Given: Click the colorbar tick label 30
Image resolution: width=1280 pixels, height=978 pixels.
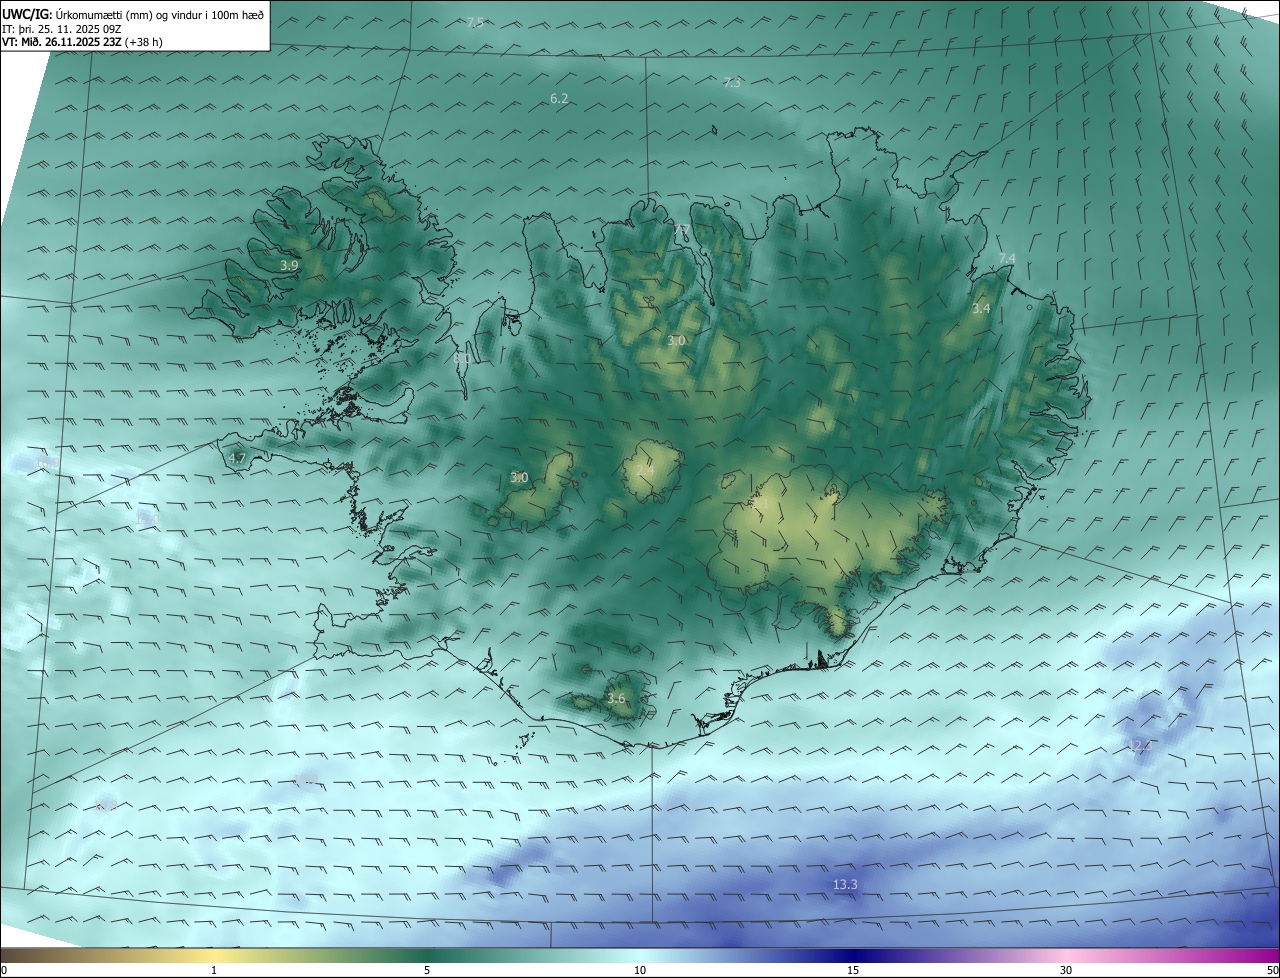Looking at the screenshot, I should tap(1066, 970).
